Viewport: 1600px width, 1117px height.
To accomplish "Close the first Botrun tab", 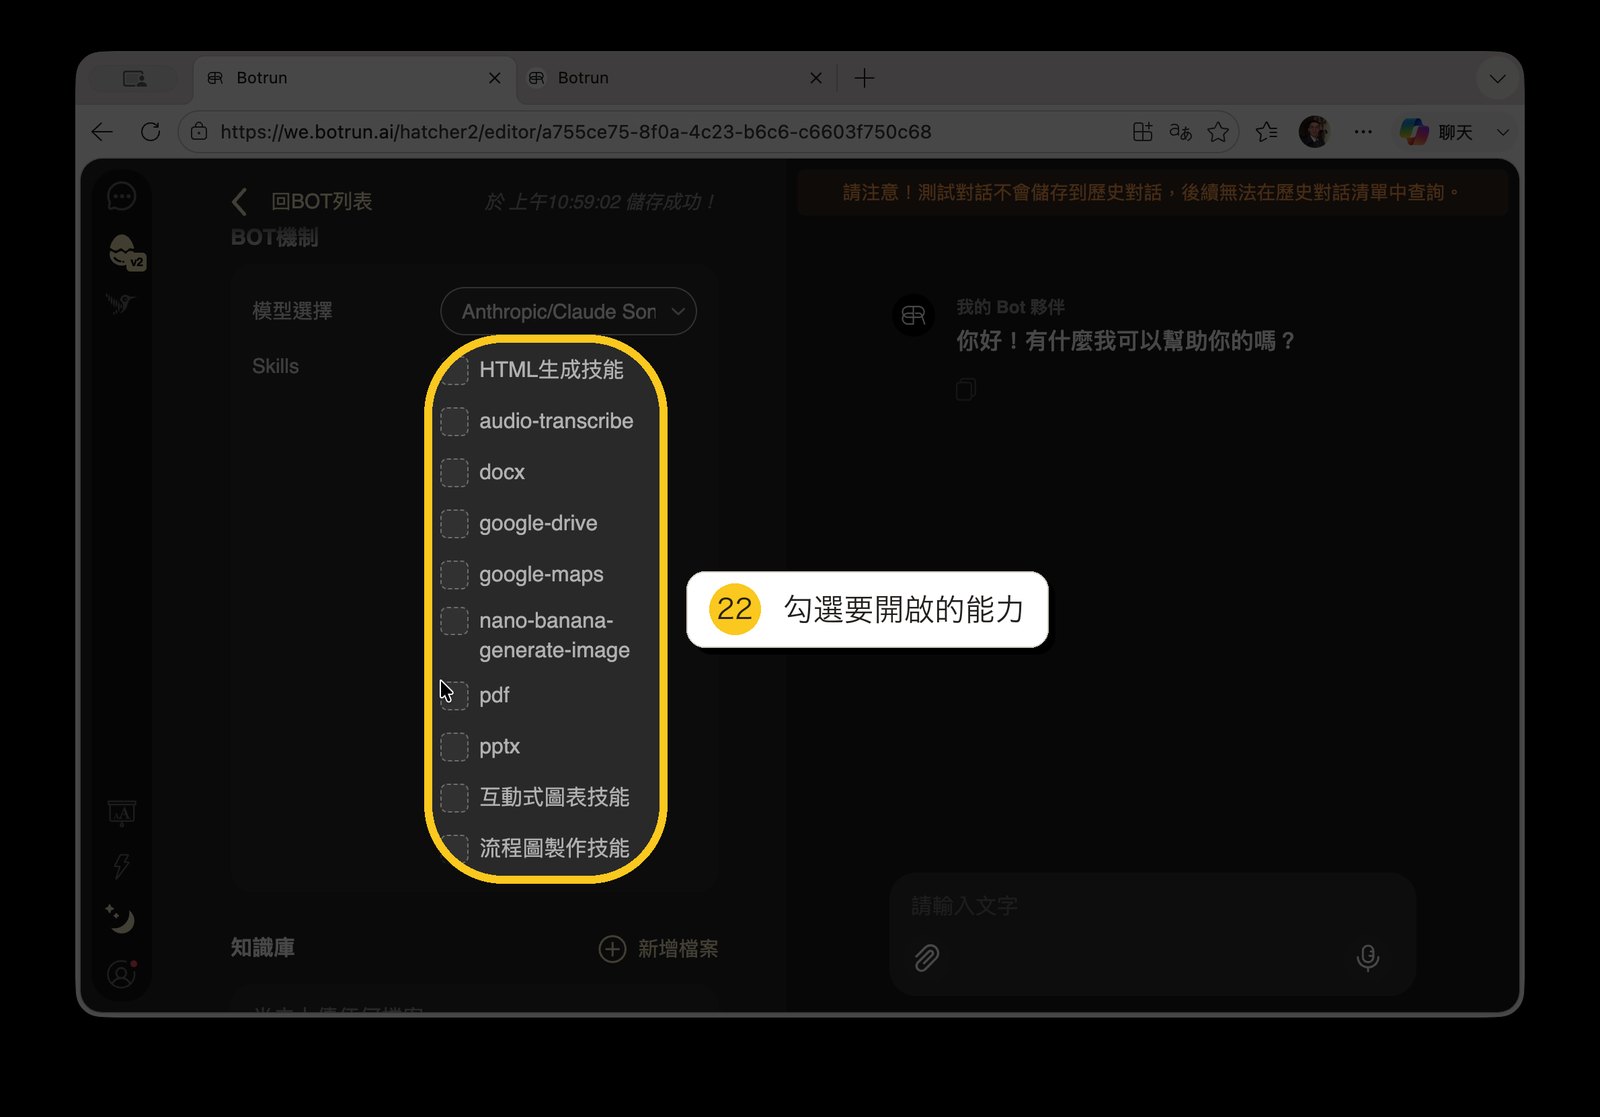I will pos(494,78).
